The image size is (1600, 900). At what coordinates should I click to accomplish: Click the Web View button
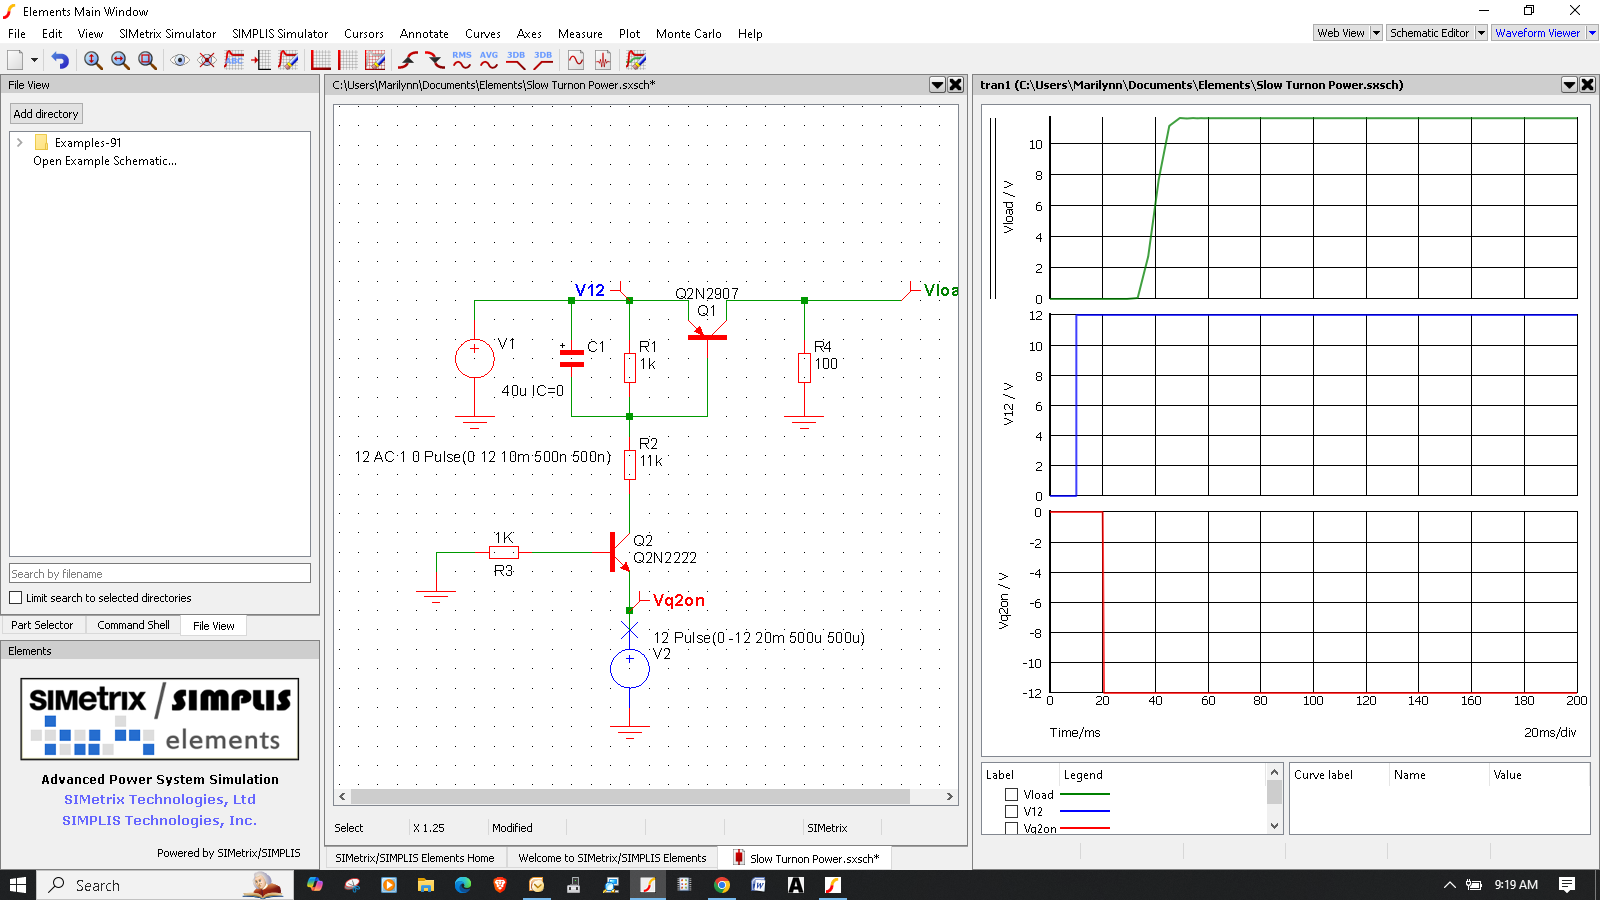pyautogui.click(x=1341, y=33)
